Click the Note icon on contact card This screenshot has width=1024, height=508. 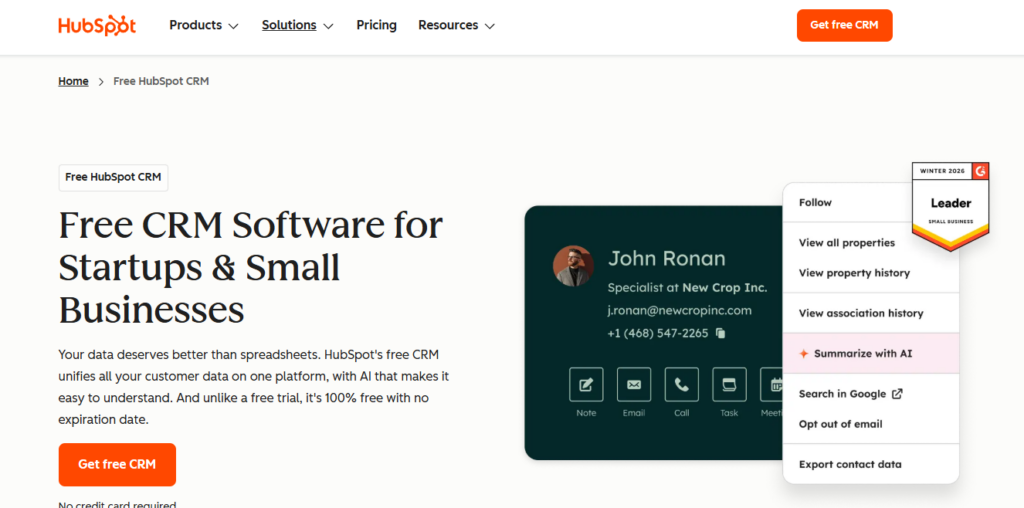(x=586, y=385)
